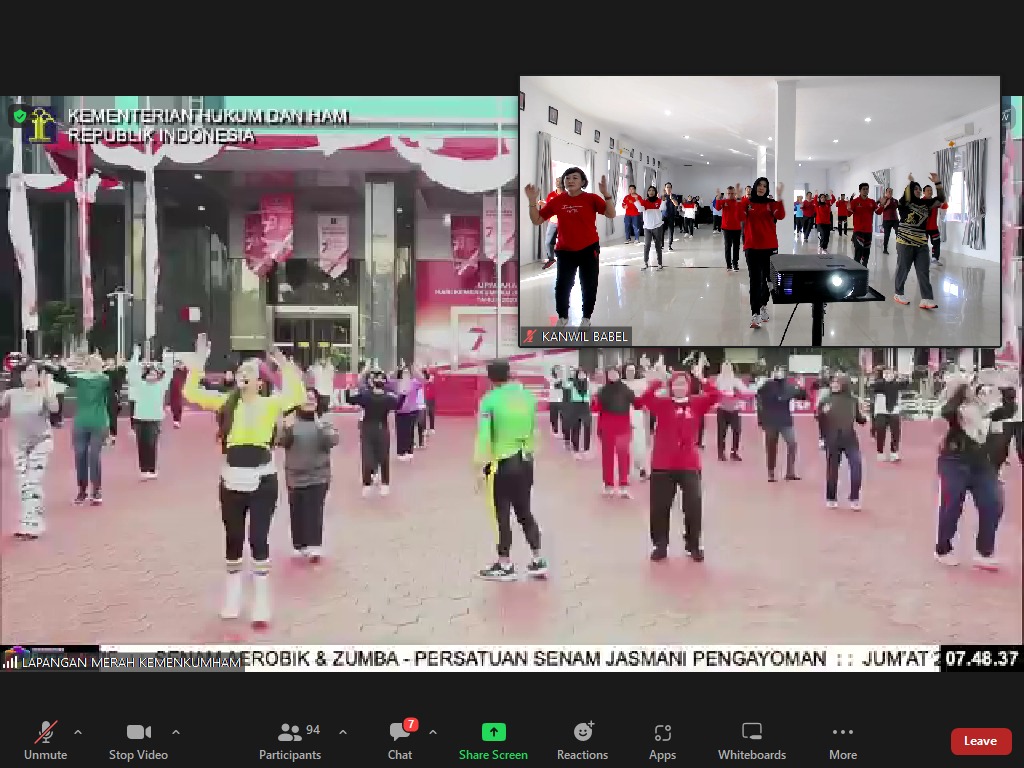Unmute the microphone
This screenshot has height=768, width=1024.
[x=45, y=740]
